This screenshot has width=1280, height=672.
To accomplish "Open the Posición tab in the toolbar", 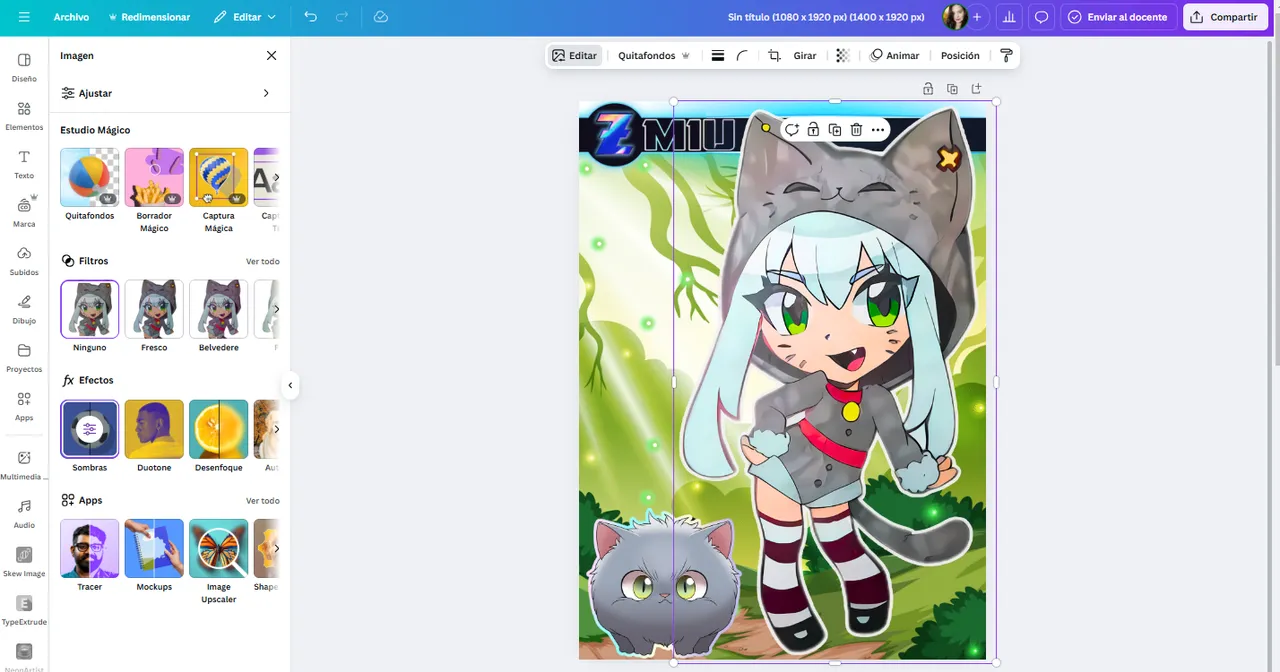I will click(x=960, y=56).
